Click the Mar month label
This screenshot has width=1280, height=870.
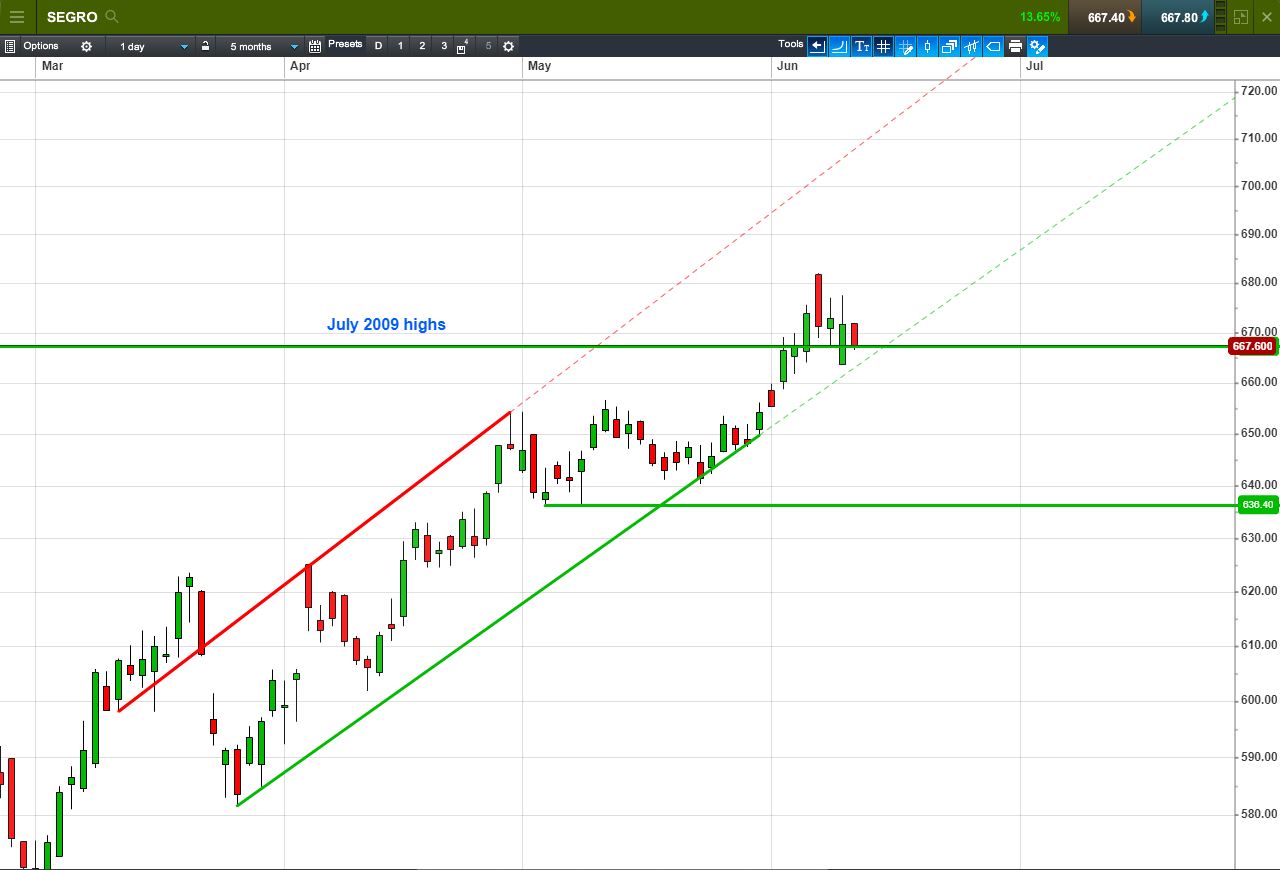(52, 66)
